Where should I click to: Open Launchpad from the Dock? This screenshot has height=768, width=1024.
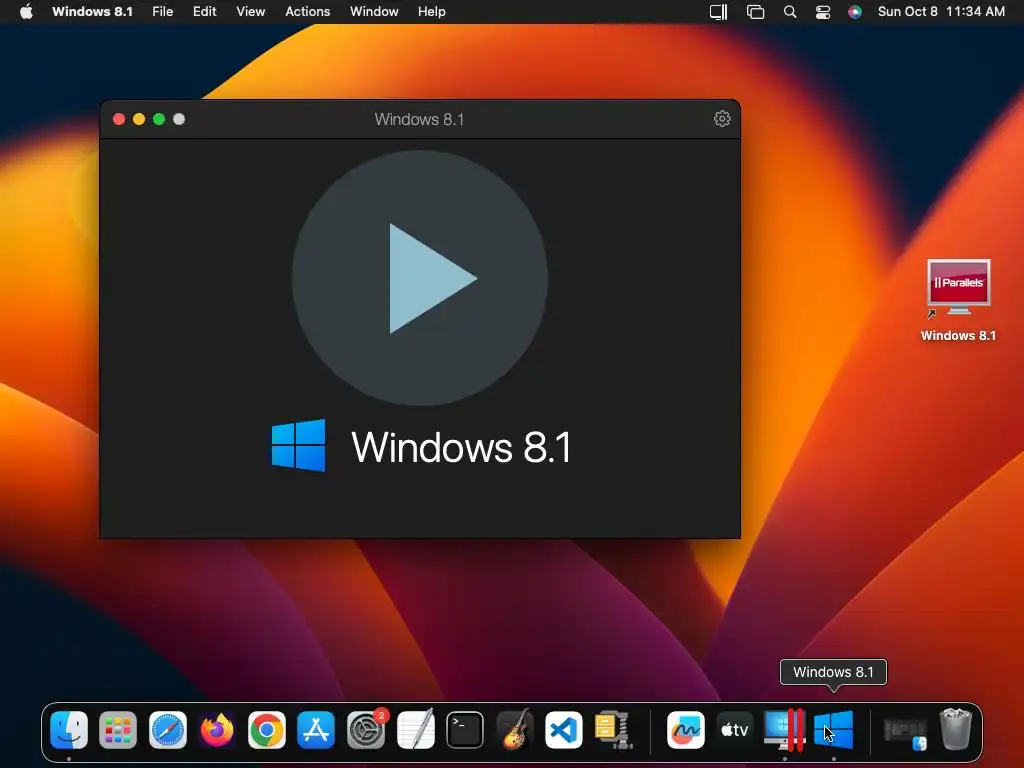118,729
